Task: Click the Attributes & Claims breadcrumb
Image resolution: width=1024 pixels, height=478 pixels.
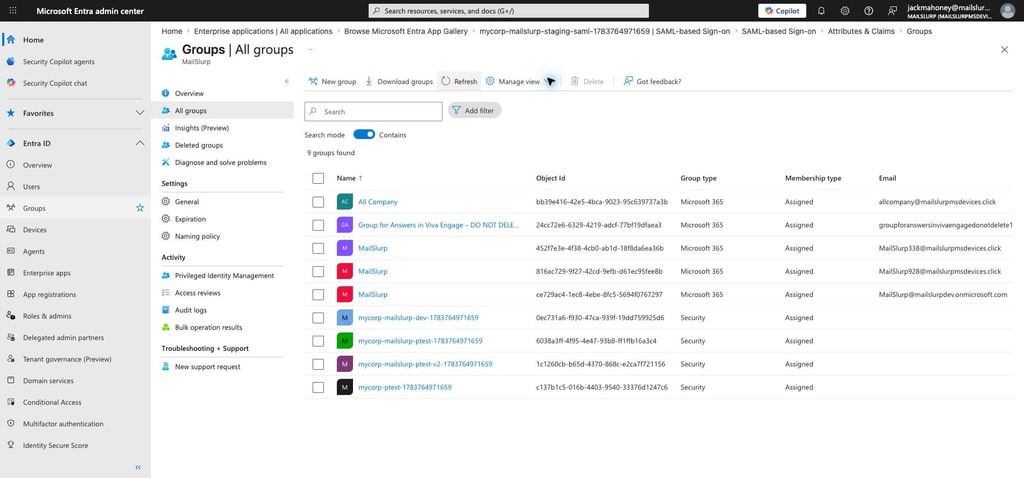Action: tap(861, 31)
